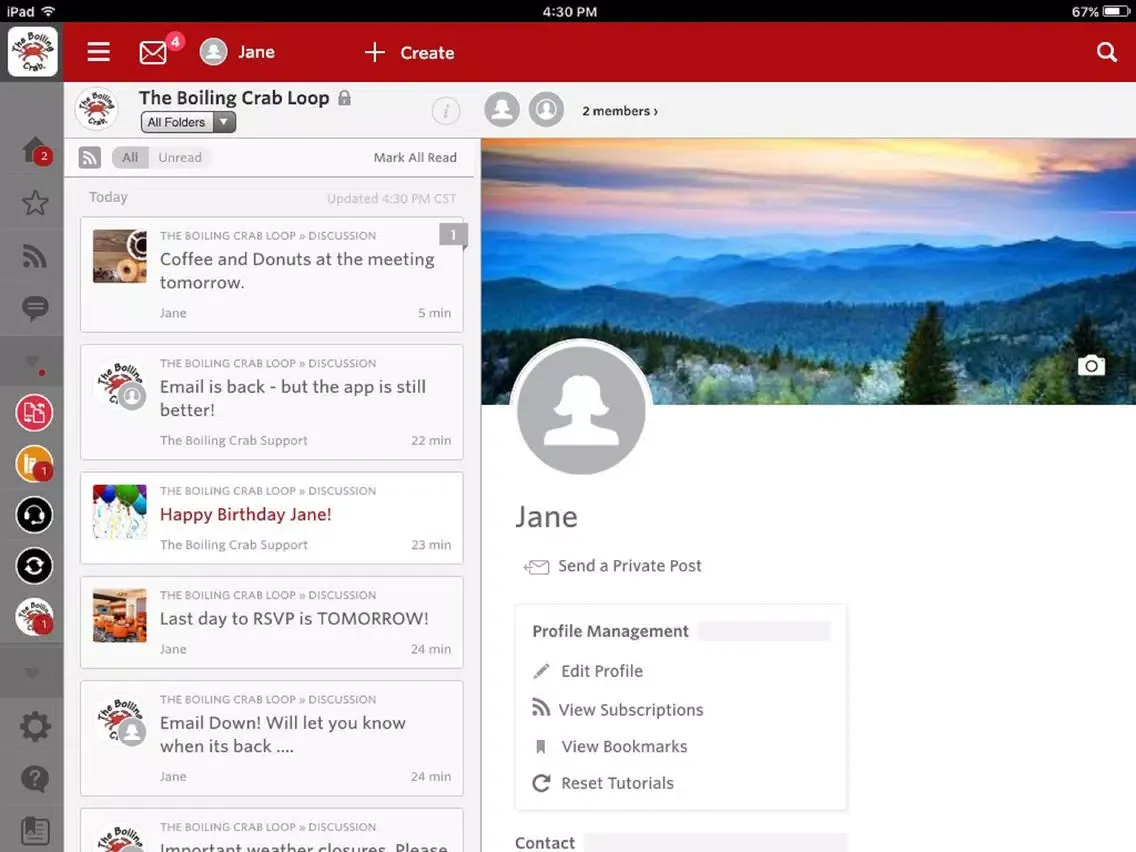The image size is (1136, 852).
Task: Open the inbox envelope with 4 notifications
Action: [x=154, y=52]
